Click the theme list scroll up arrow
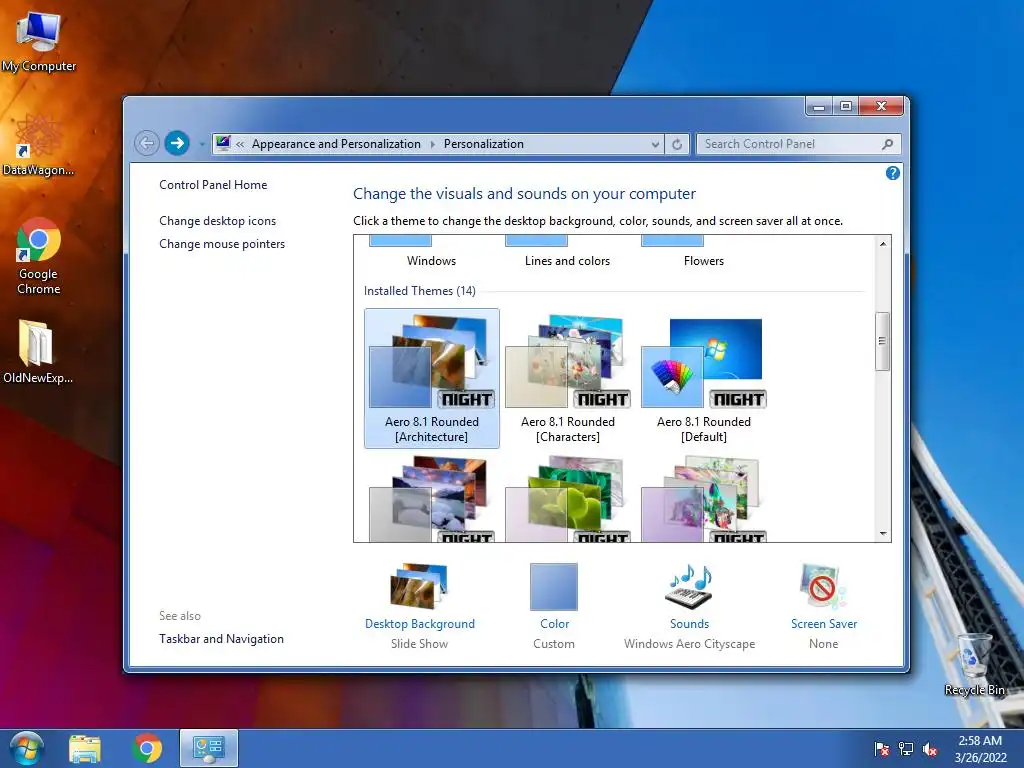 [x=882, y=244]
